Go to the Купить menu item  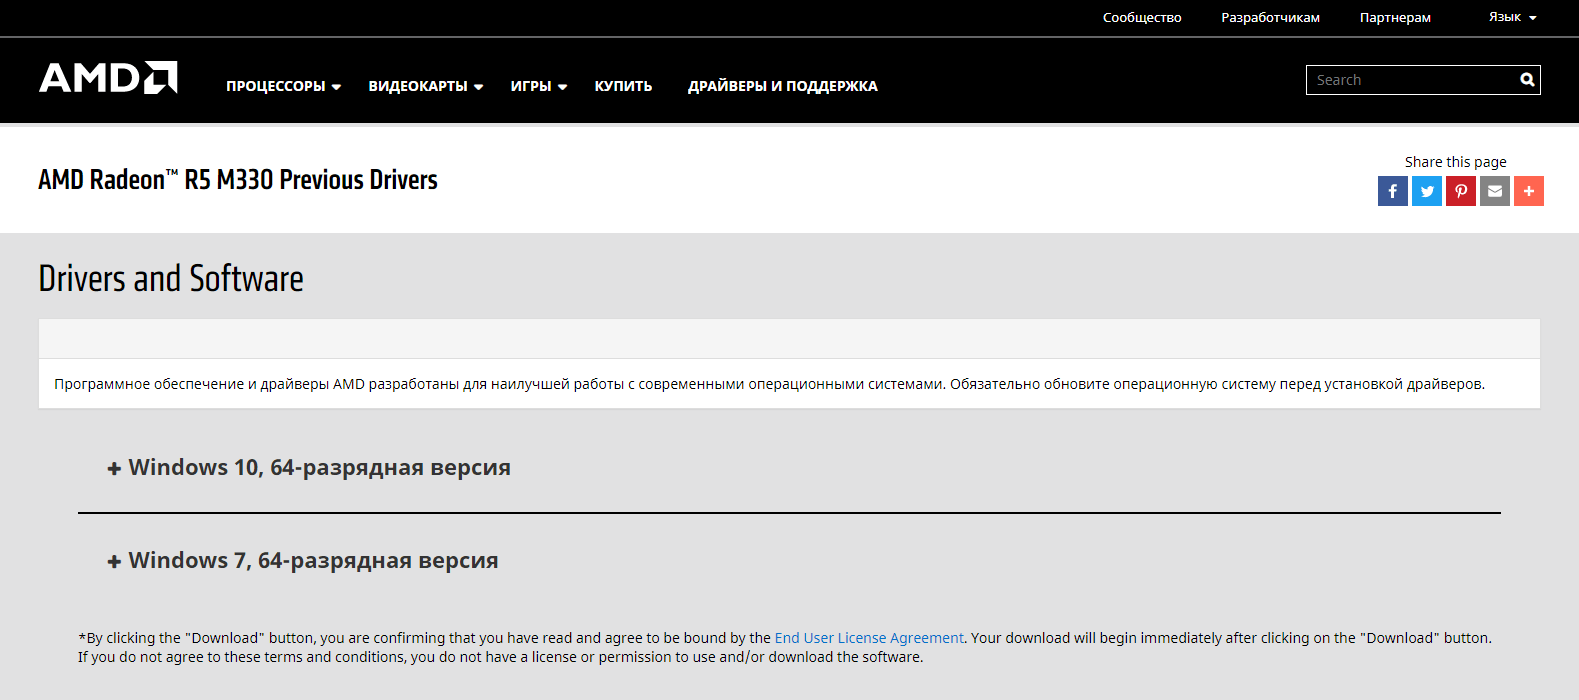pos(623,86)
